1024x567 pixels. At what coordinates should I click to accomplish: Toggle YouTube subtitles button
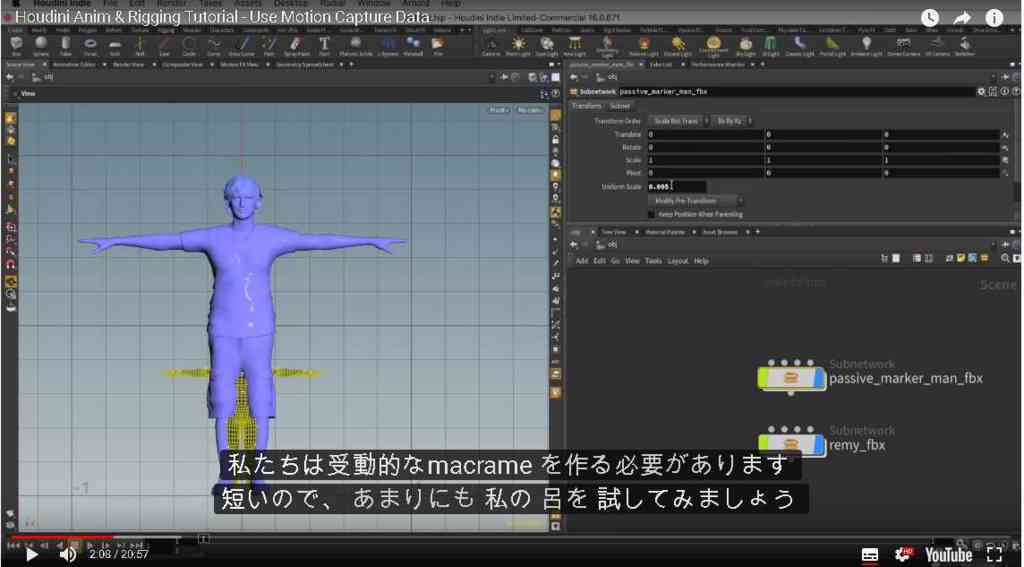pyautogui.click(x=870, y=555)
